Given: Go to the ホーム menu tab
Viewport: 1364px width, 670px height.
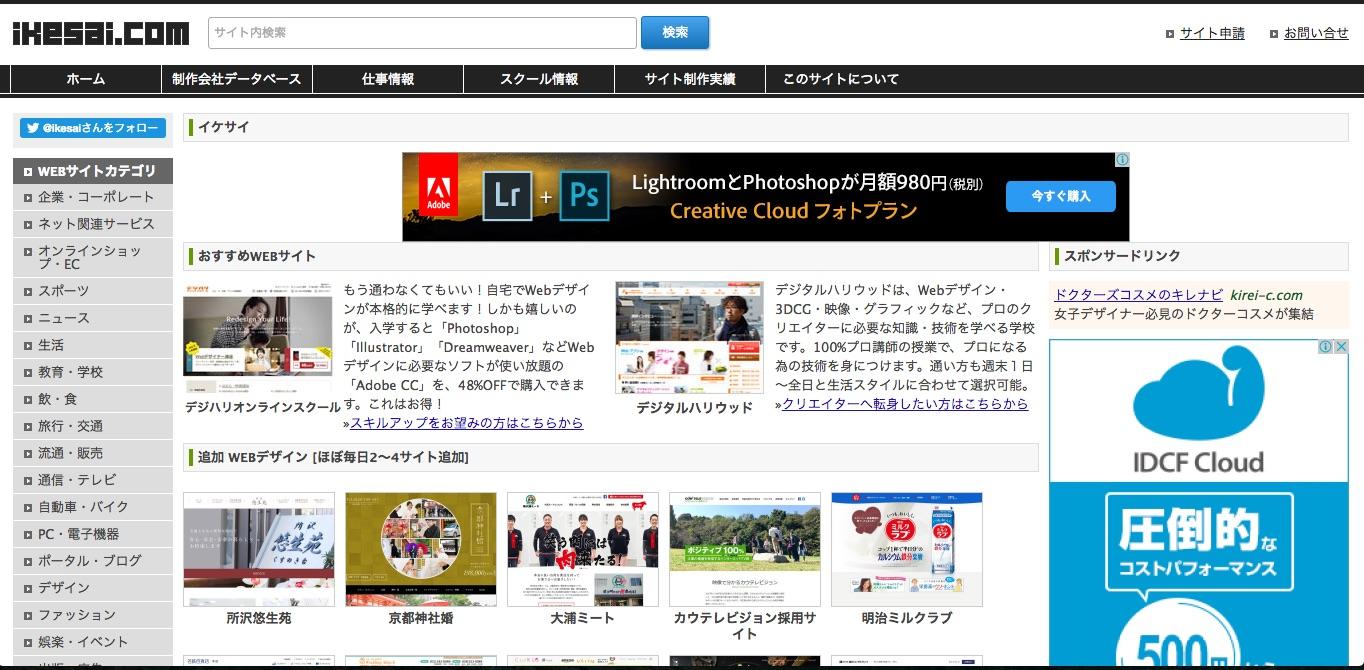Looking at the screenshot, I should pos(86,79).
